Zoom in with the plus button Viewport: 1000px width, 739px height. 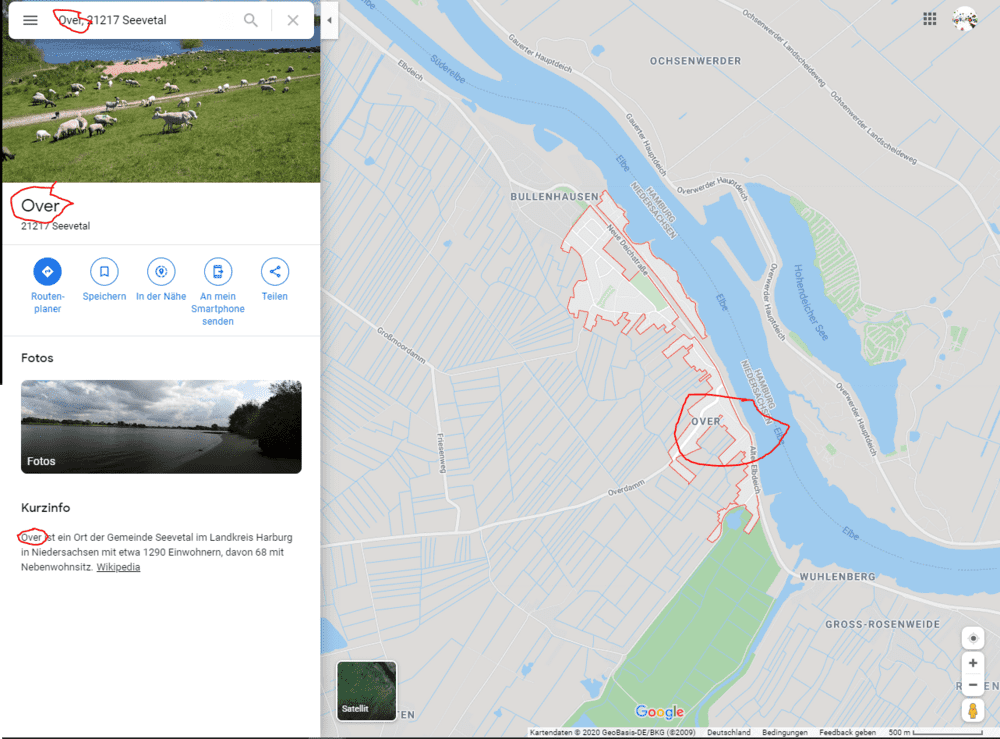click(973, 663)
